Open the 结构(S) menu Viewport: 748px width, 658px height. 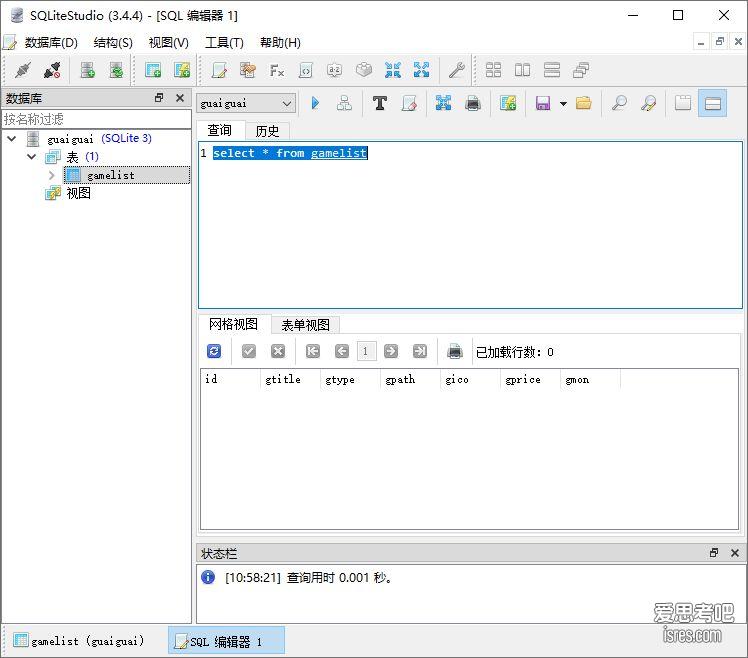pos(113,42)
